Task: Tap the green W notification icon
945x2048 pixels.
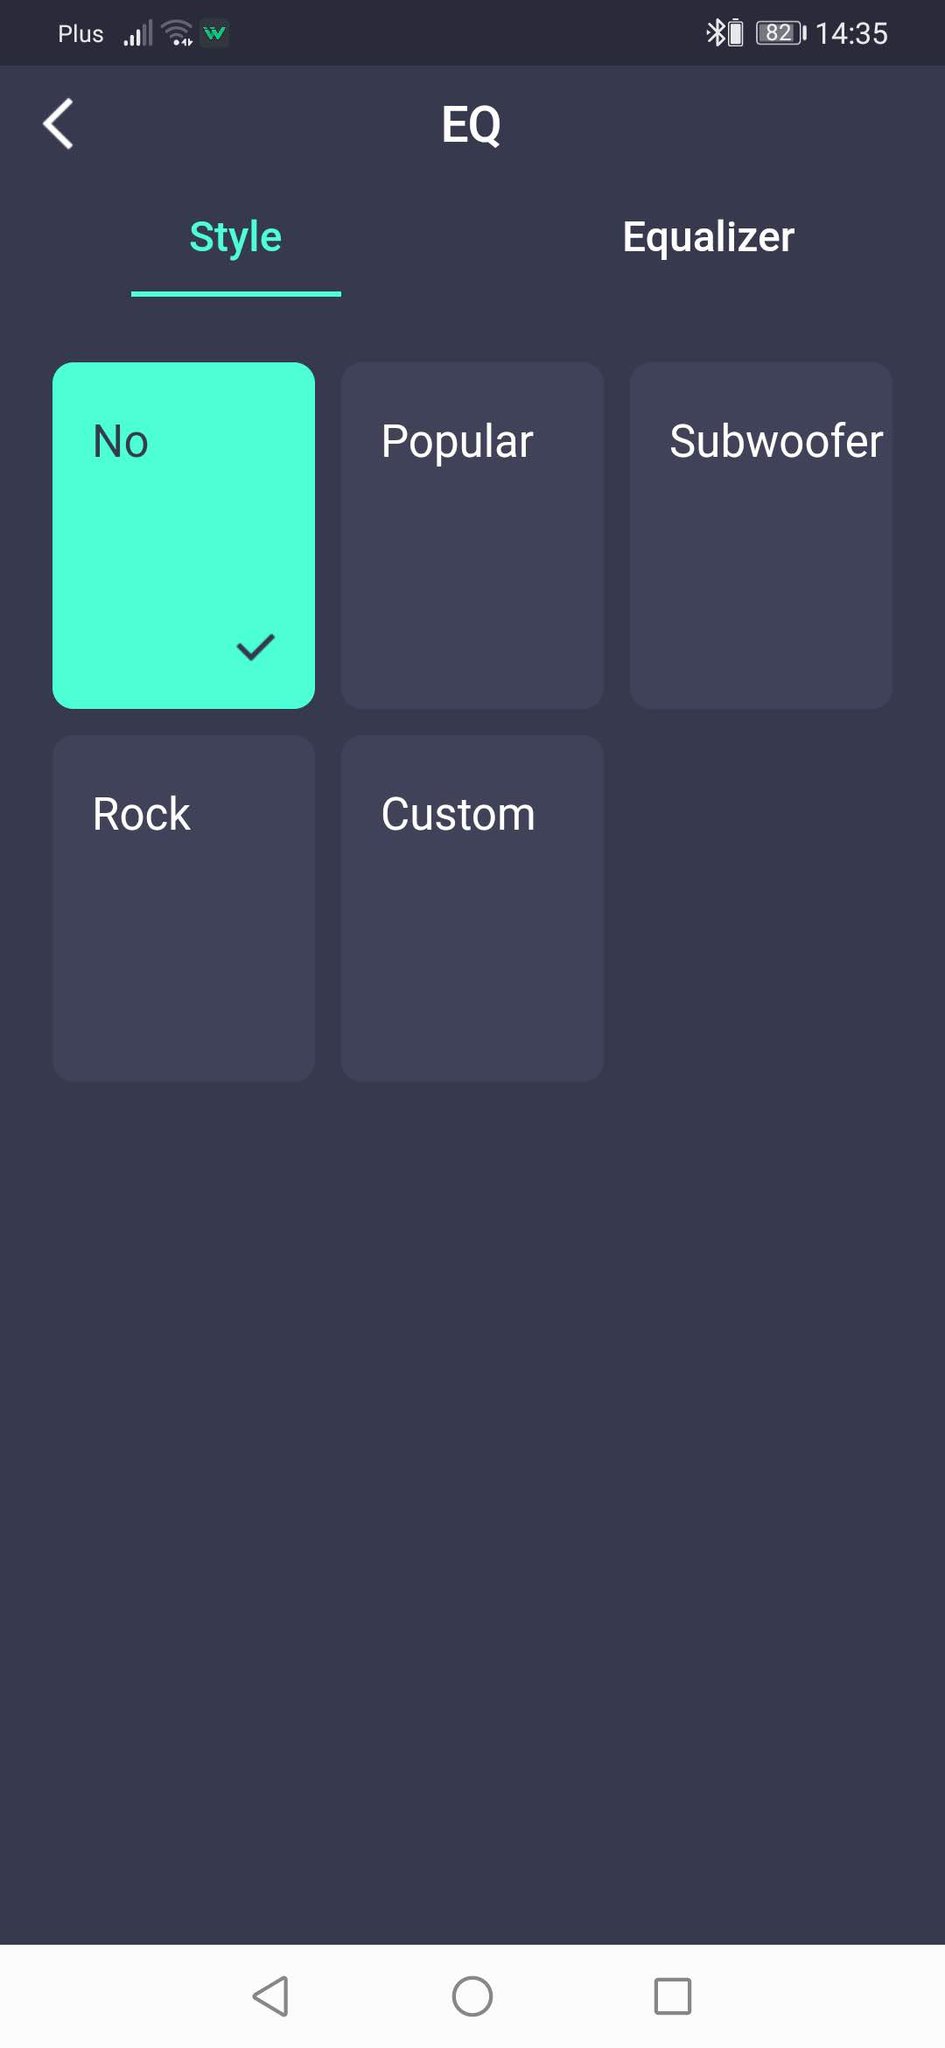Action: pos(215,34)
